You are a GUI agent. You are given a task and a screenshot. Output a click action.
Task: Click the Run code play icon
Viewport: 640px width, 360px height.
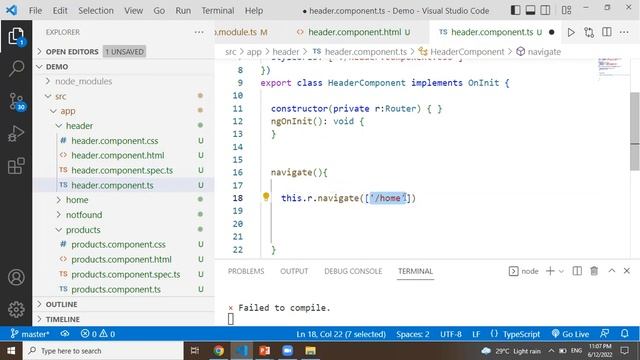(x=571, y=32)
